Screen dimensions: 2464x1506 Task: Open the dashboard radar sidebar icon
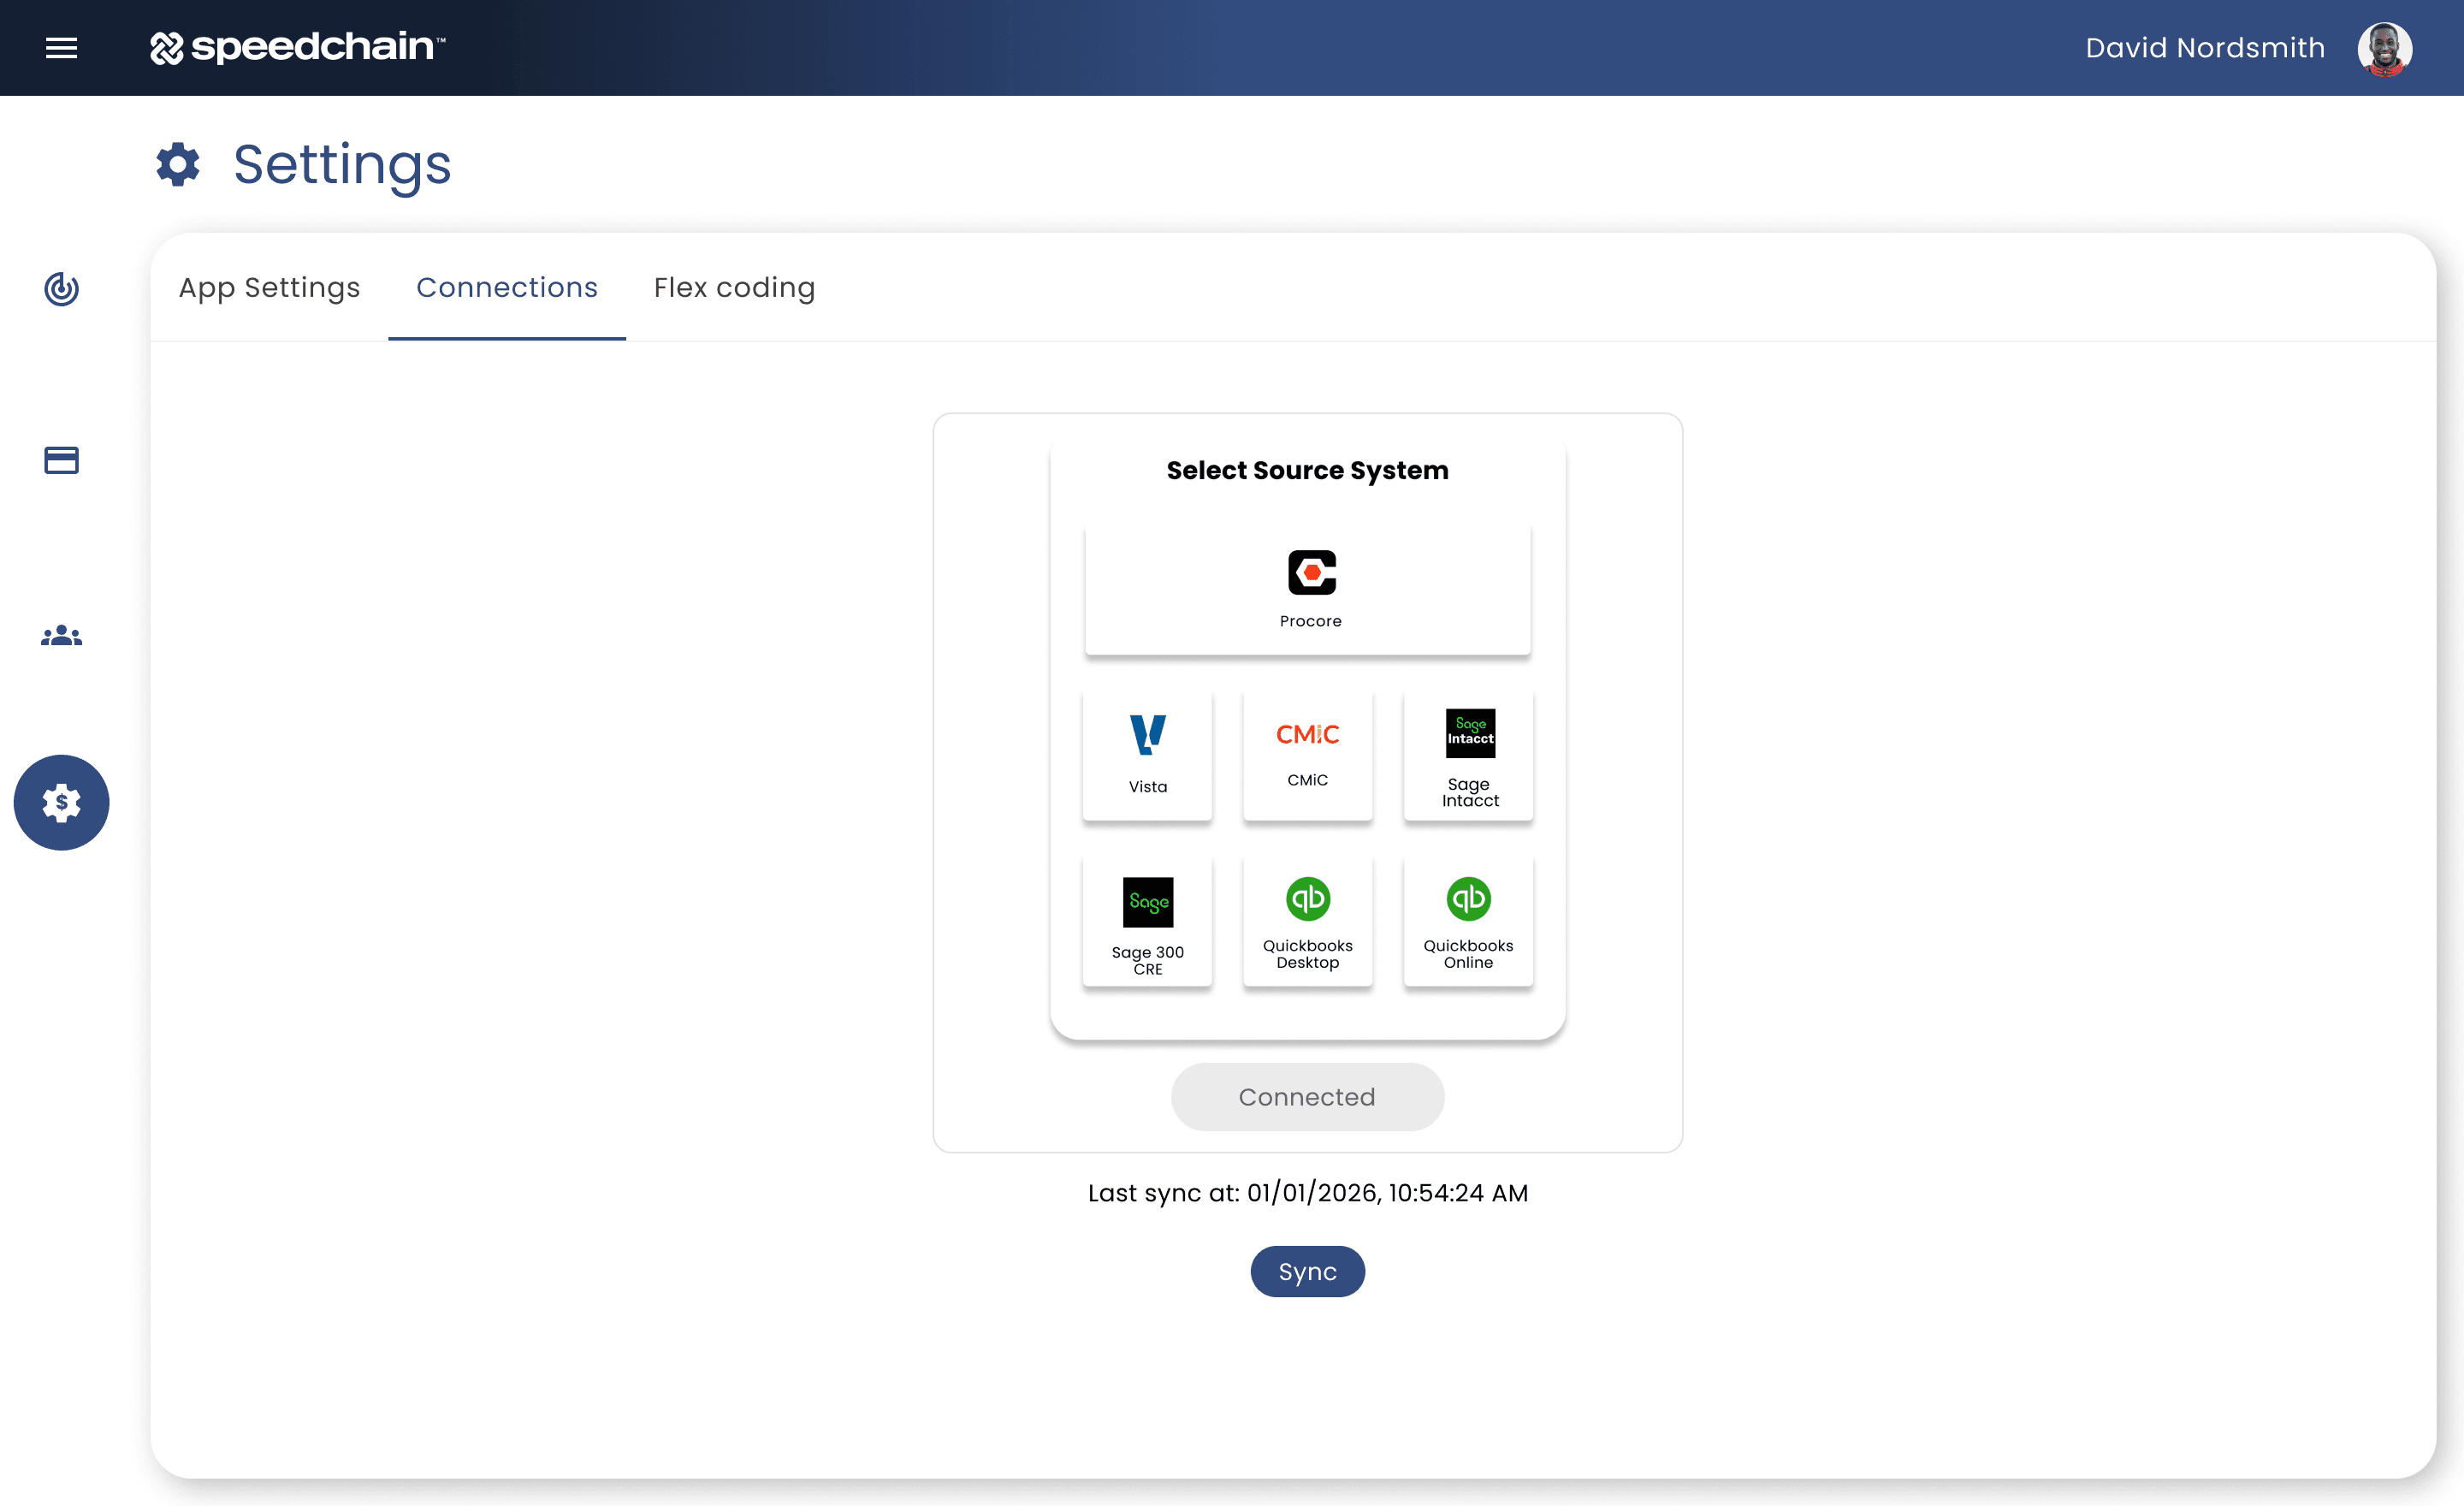[x=61, y=288]
